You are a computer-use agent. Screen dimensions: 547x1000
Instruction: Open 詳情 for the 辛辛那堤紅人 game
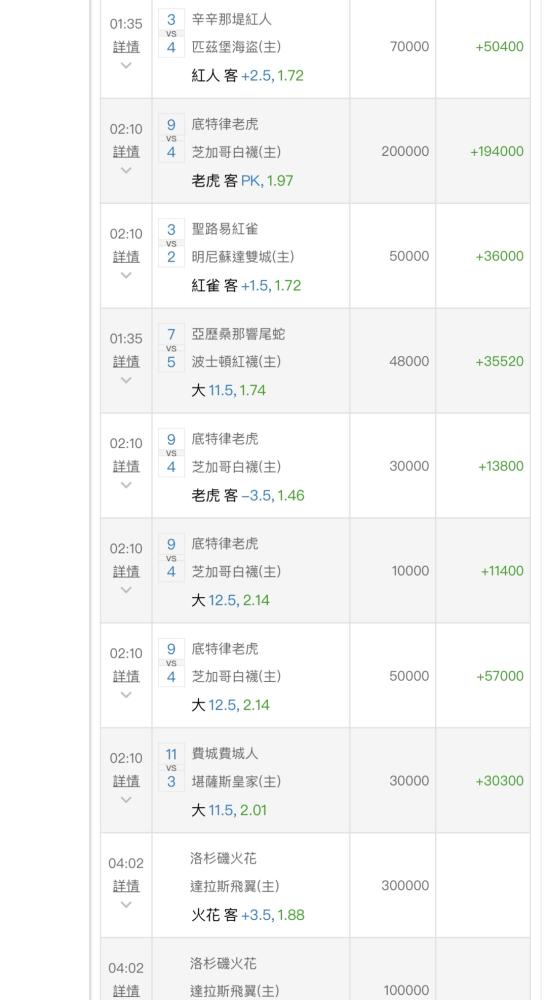pyautogui.click(x=126, y=47)
